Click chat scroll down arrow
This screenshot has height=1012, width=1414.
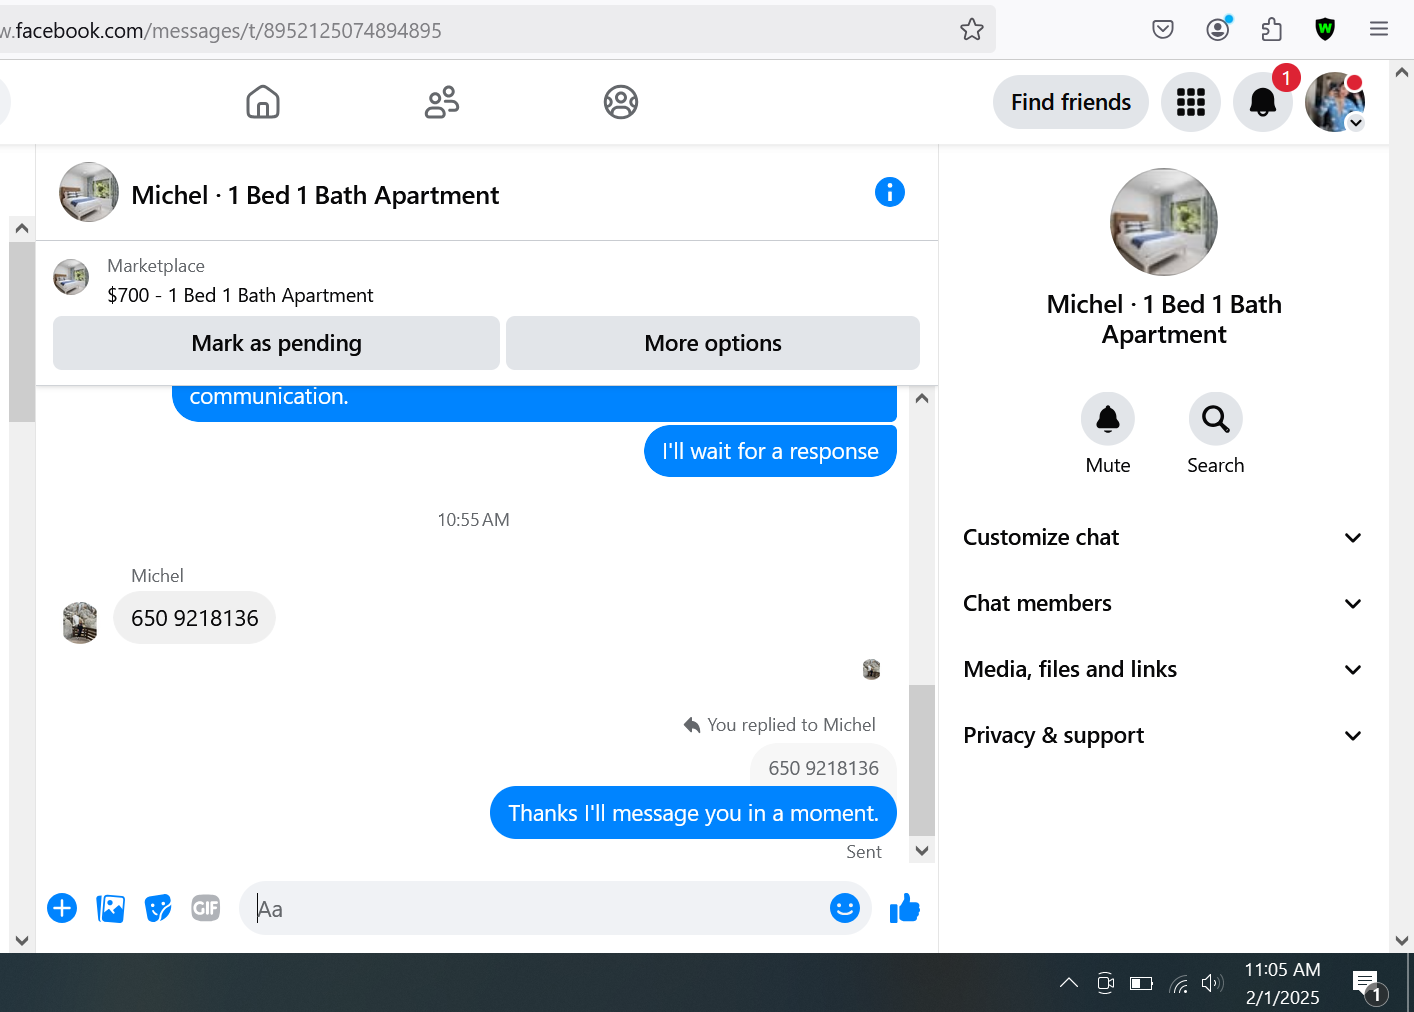pos(922,851)
